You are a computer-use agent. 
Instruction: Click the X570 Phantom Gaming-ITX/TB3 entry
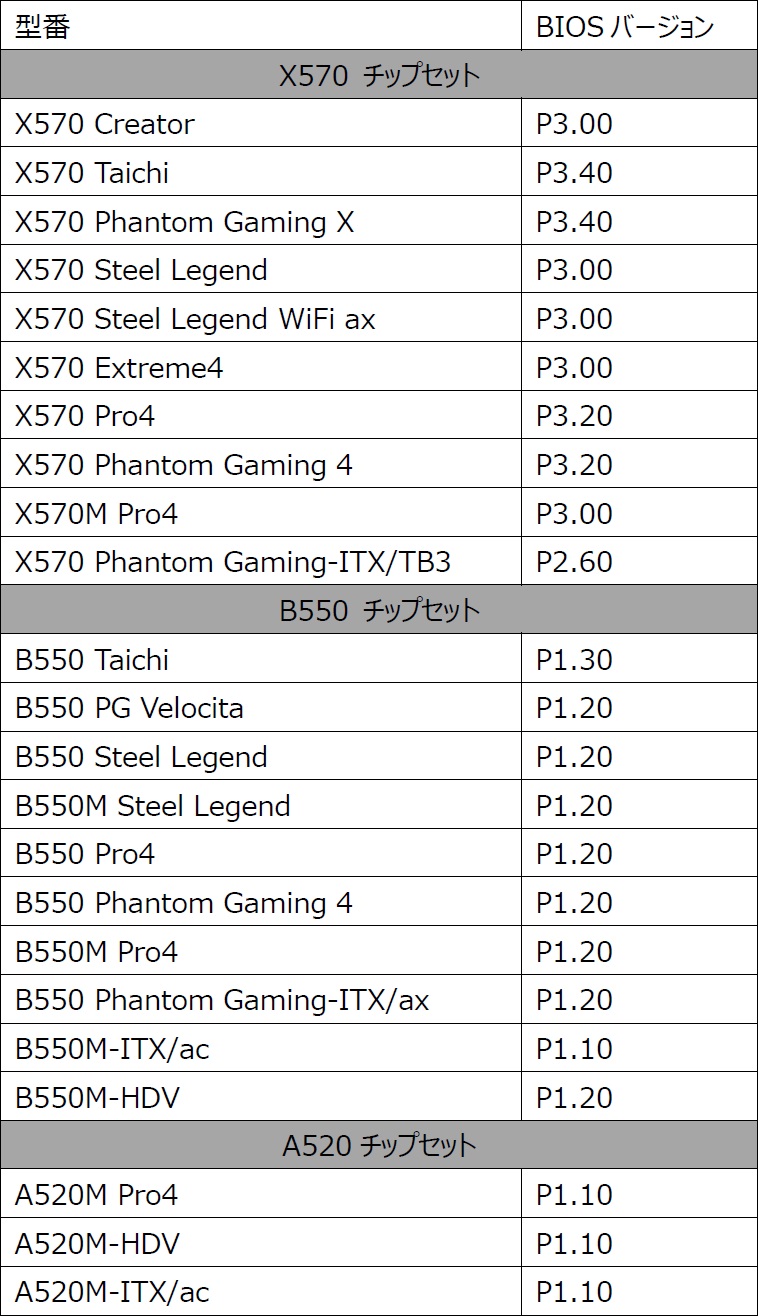point(233,562)
